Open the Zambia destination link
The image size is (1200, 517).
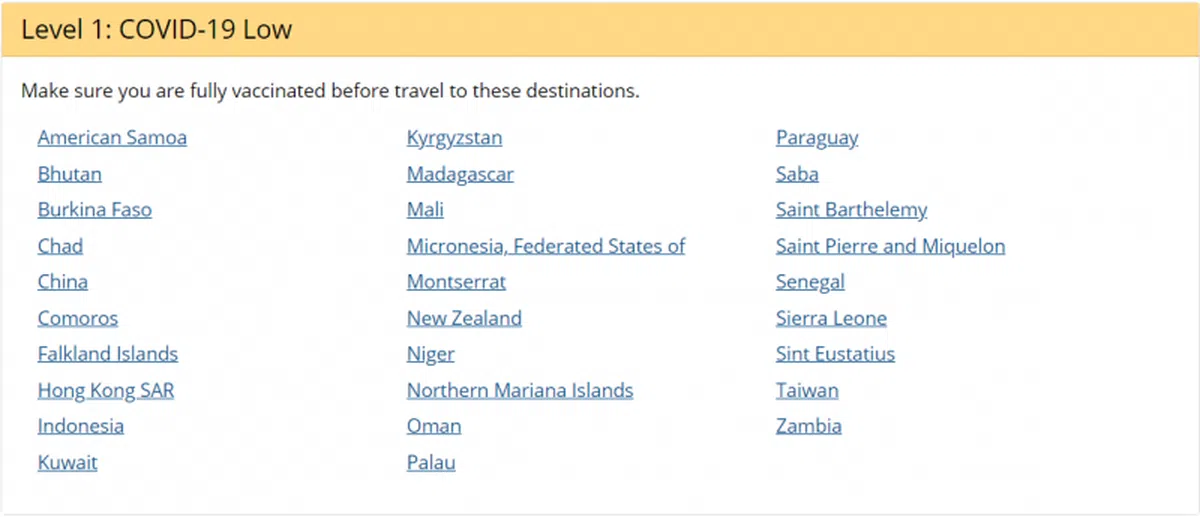[808, 426]
